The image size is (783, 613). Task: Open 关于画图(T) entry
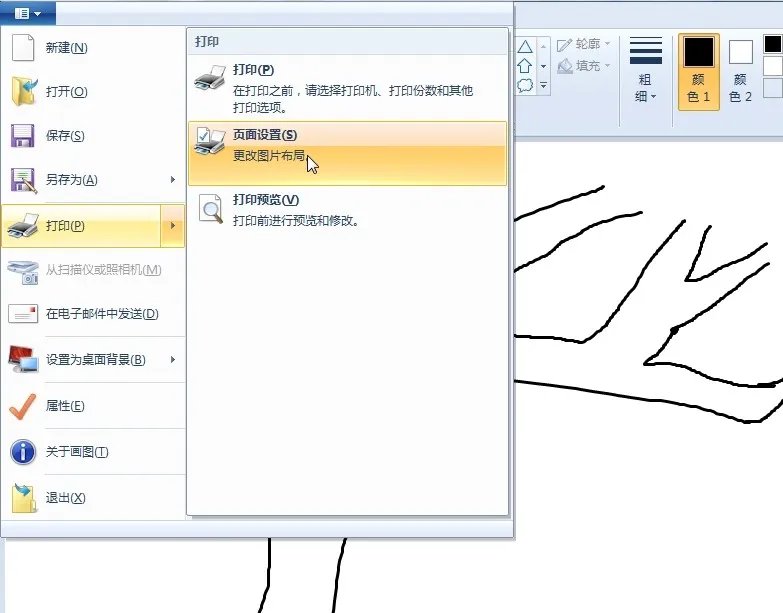[93, 452]
